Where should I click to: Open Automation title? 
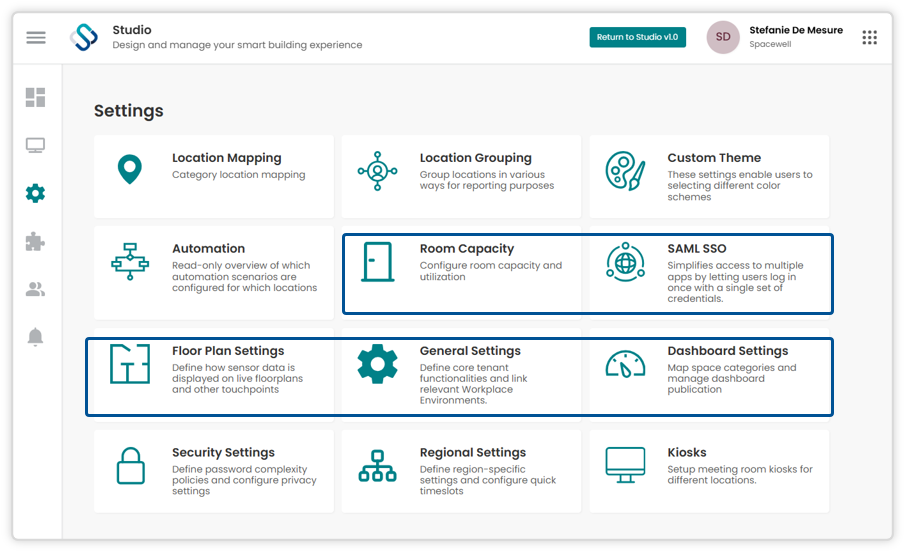coord(208,248)
